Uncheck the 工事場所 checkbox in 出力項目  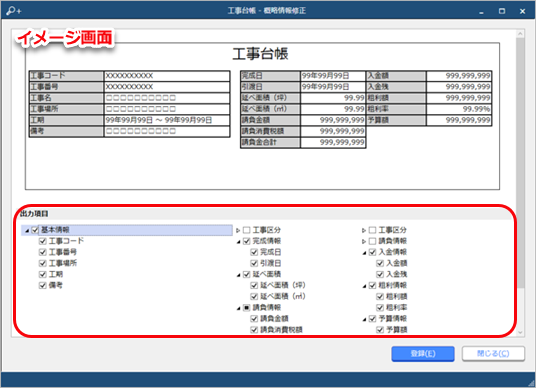pyautogui.click(x=42, y=263)
